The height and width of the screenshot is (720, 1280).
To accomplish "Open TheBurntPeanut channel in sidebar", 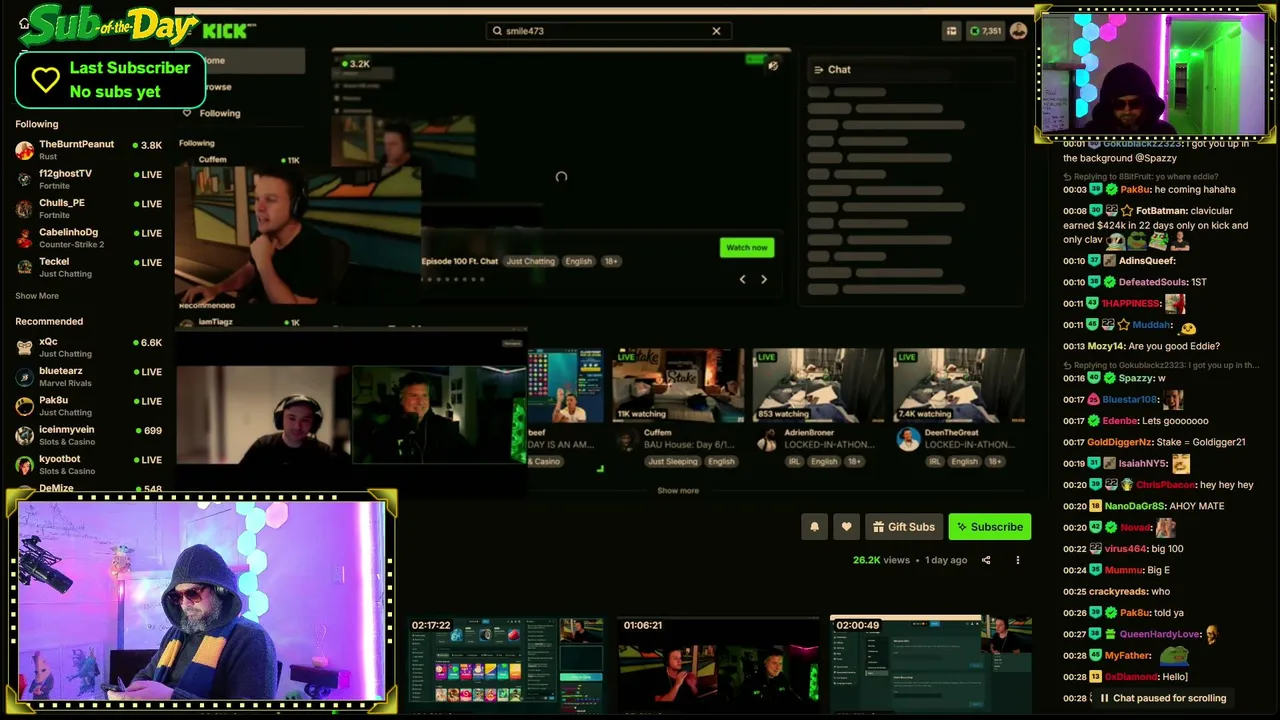I will [88, 150].
